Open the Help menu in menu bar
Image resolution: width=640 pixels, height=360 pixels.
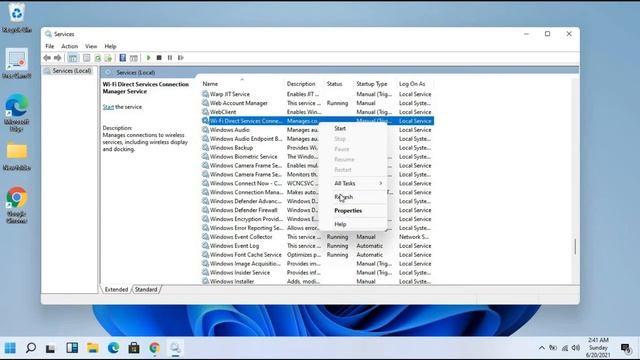coord(110,47)
